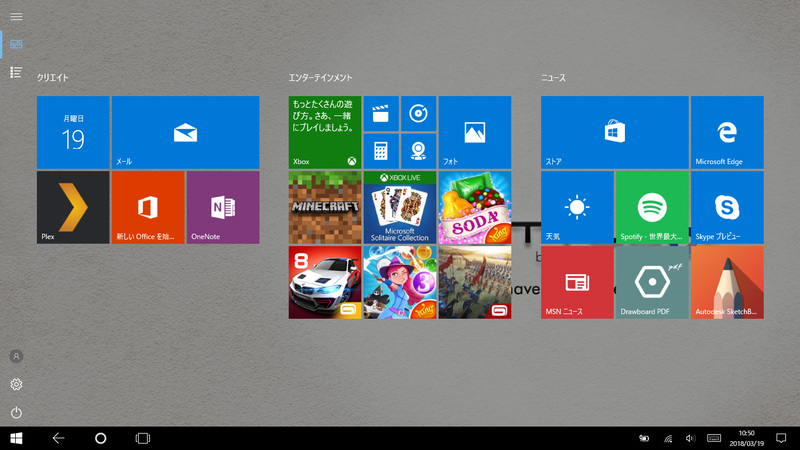Open the power options button
The image size is (800, 450).
pyautogui.click(x=16, y=412)
